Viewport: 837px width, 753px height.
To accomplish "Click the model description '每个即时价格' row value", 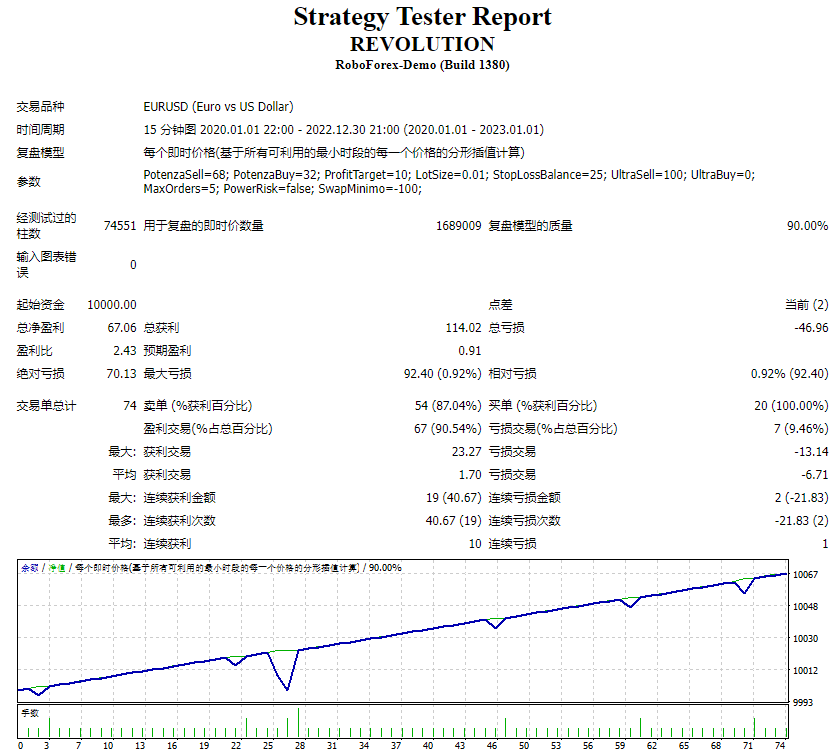I will pyautogui.click(x=334, y=153).
